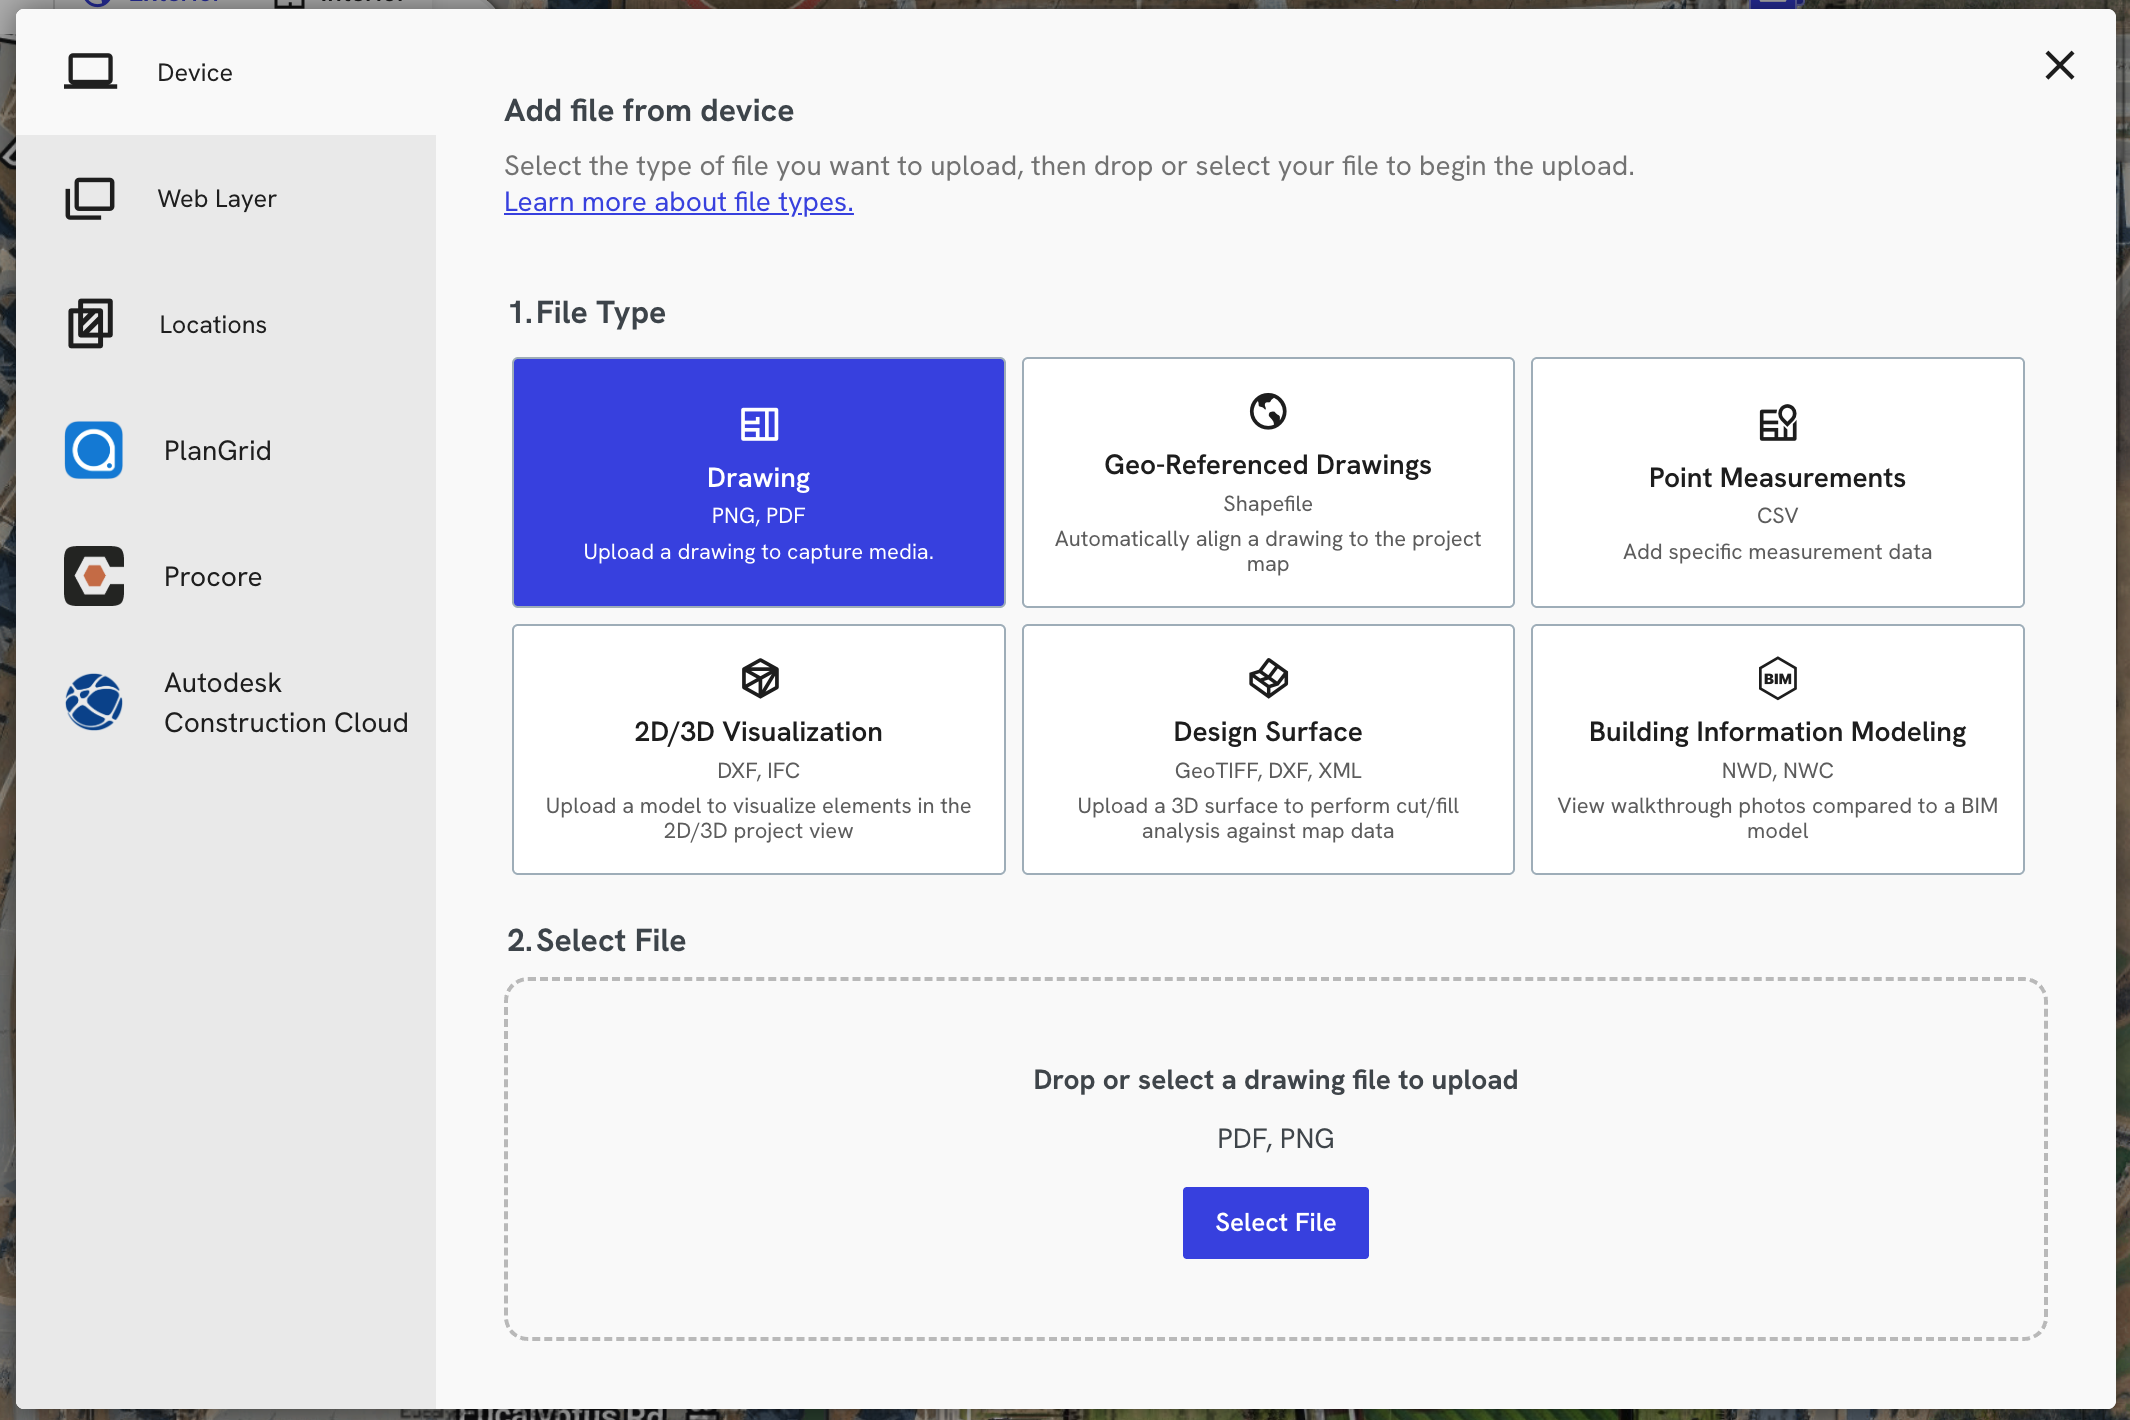Click the Design Surface layers icon
The image size is (2130, 1420).
coord(1268,679)
